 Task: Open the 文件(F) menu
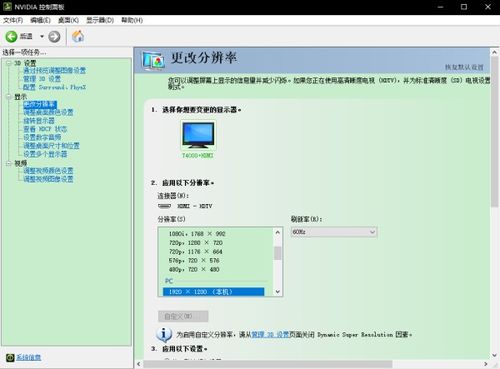(13, 20)
